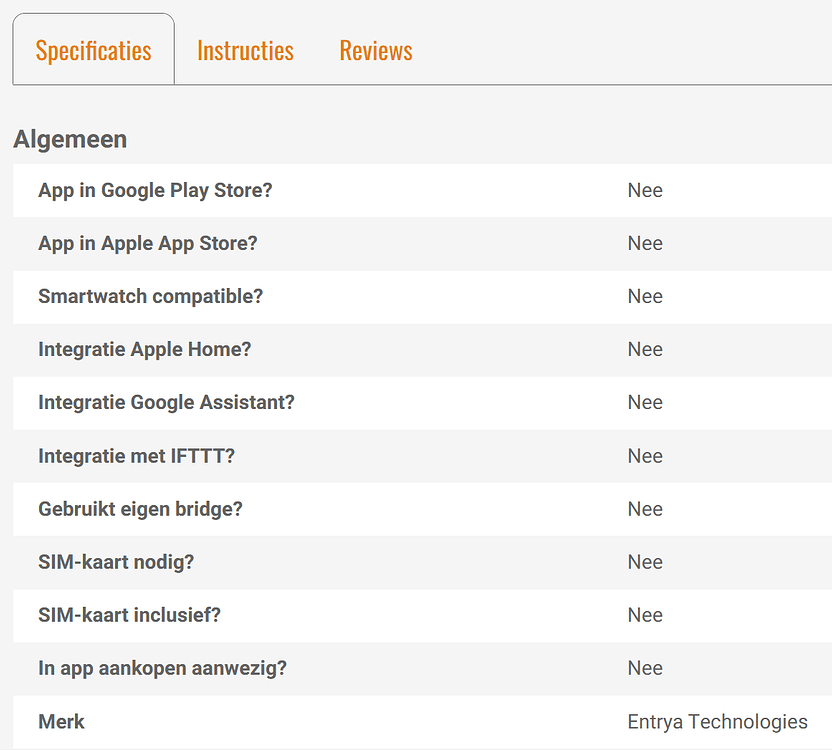Select Nee value for Apple App Store
832x750 pixels.
click(645, 244)
